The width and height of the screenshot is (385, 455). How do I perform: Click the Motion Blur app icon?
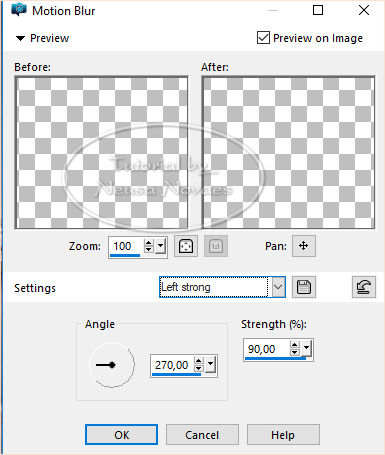[19, 10]
